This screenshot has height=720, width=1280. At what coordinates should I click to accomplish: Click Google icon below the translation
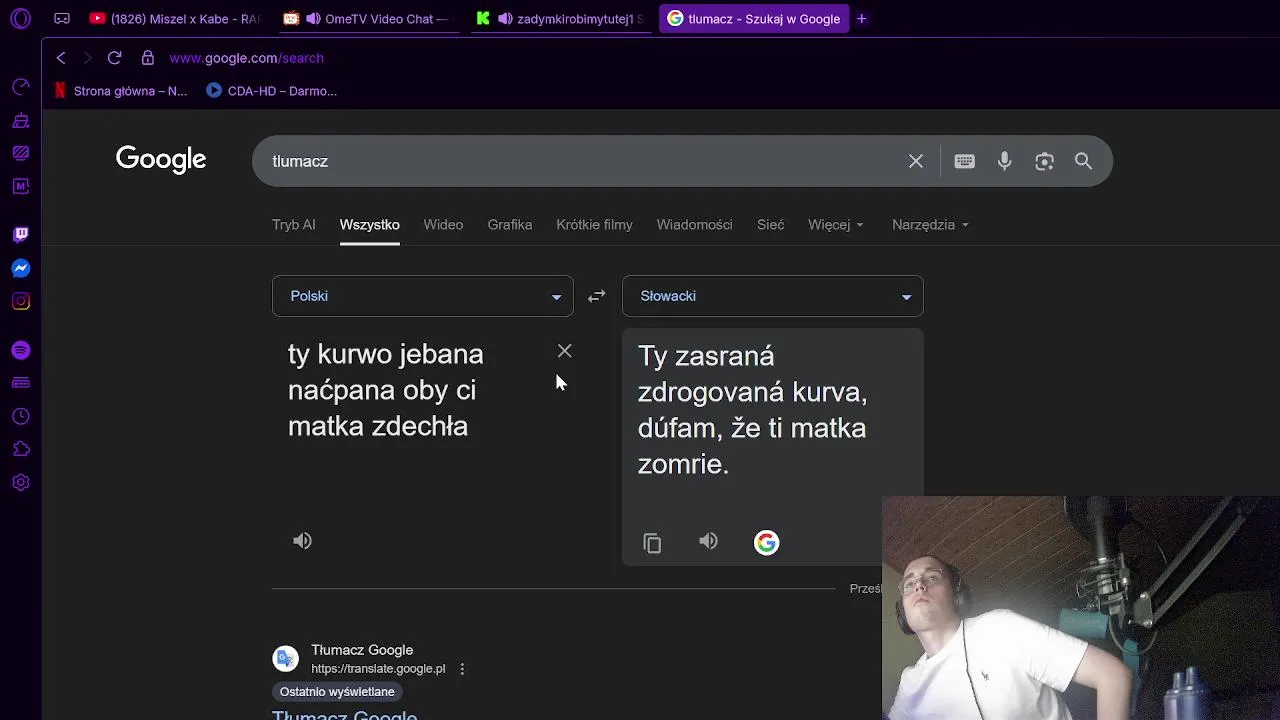[766, 542]
